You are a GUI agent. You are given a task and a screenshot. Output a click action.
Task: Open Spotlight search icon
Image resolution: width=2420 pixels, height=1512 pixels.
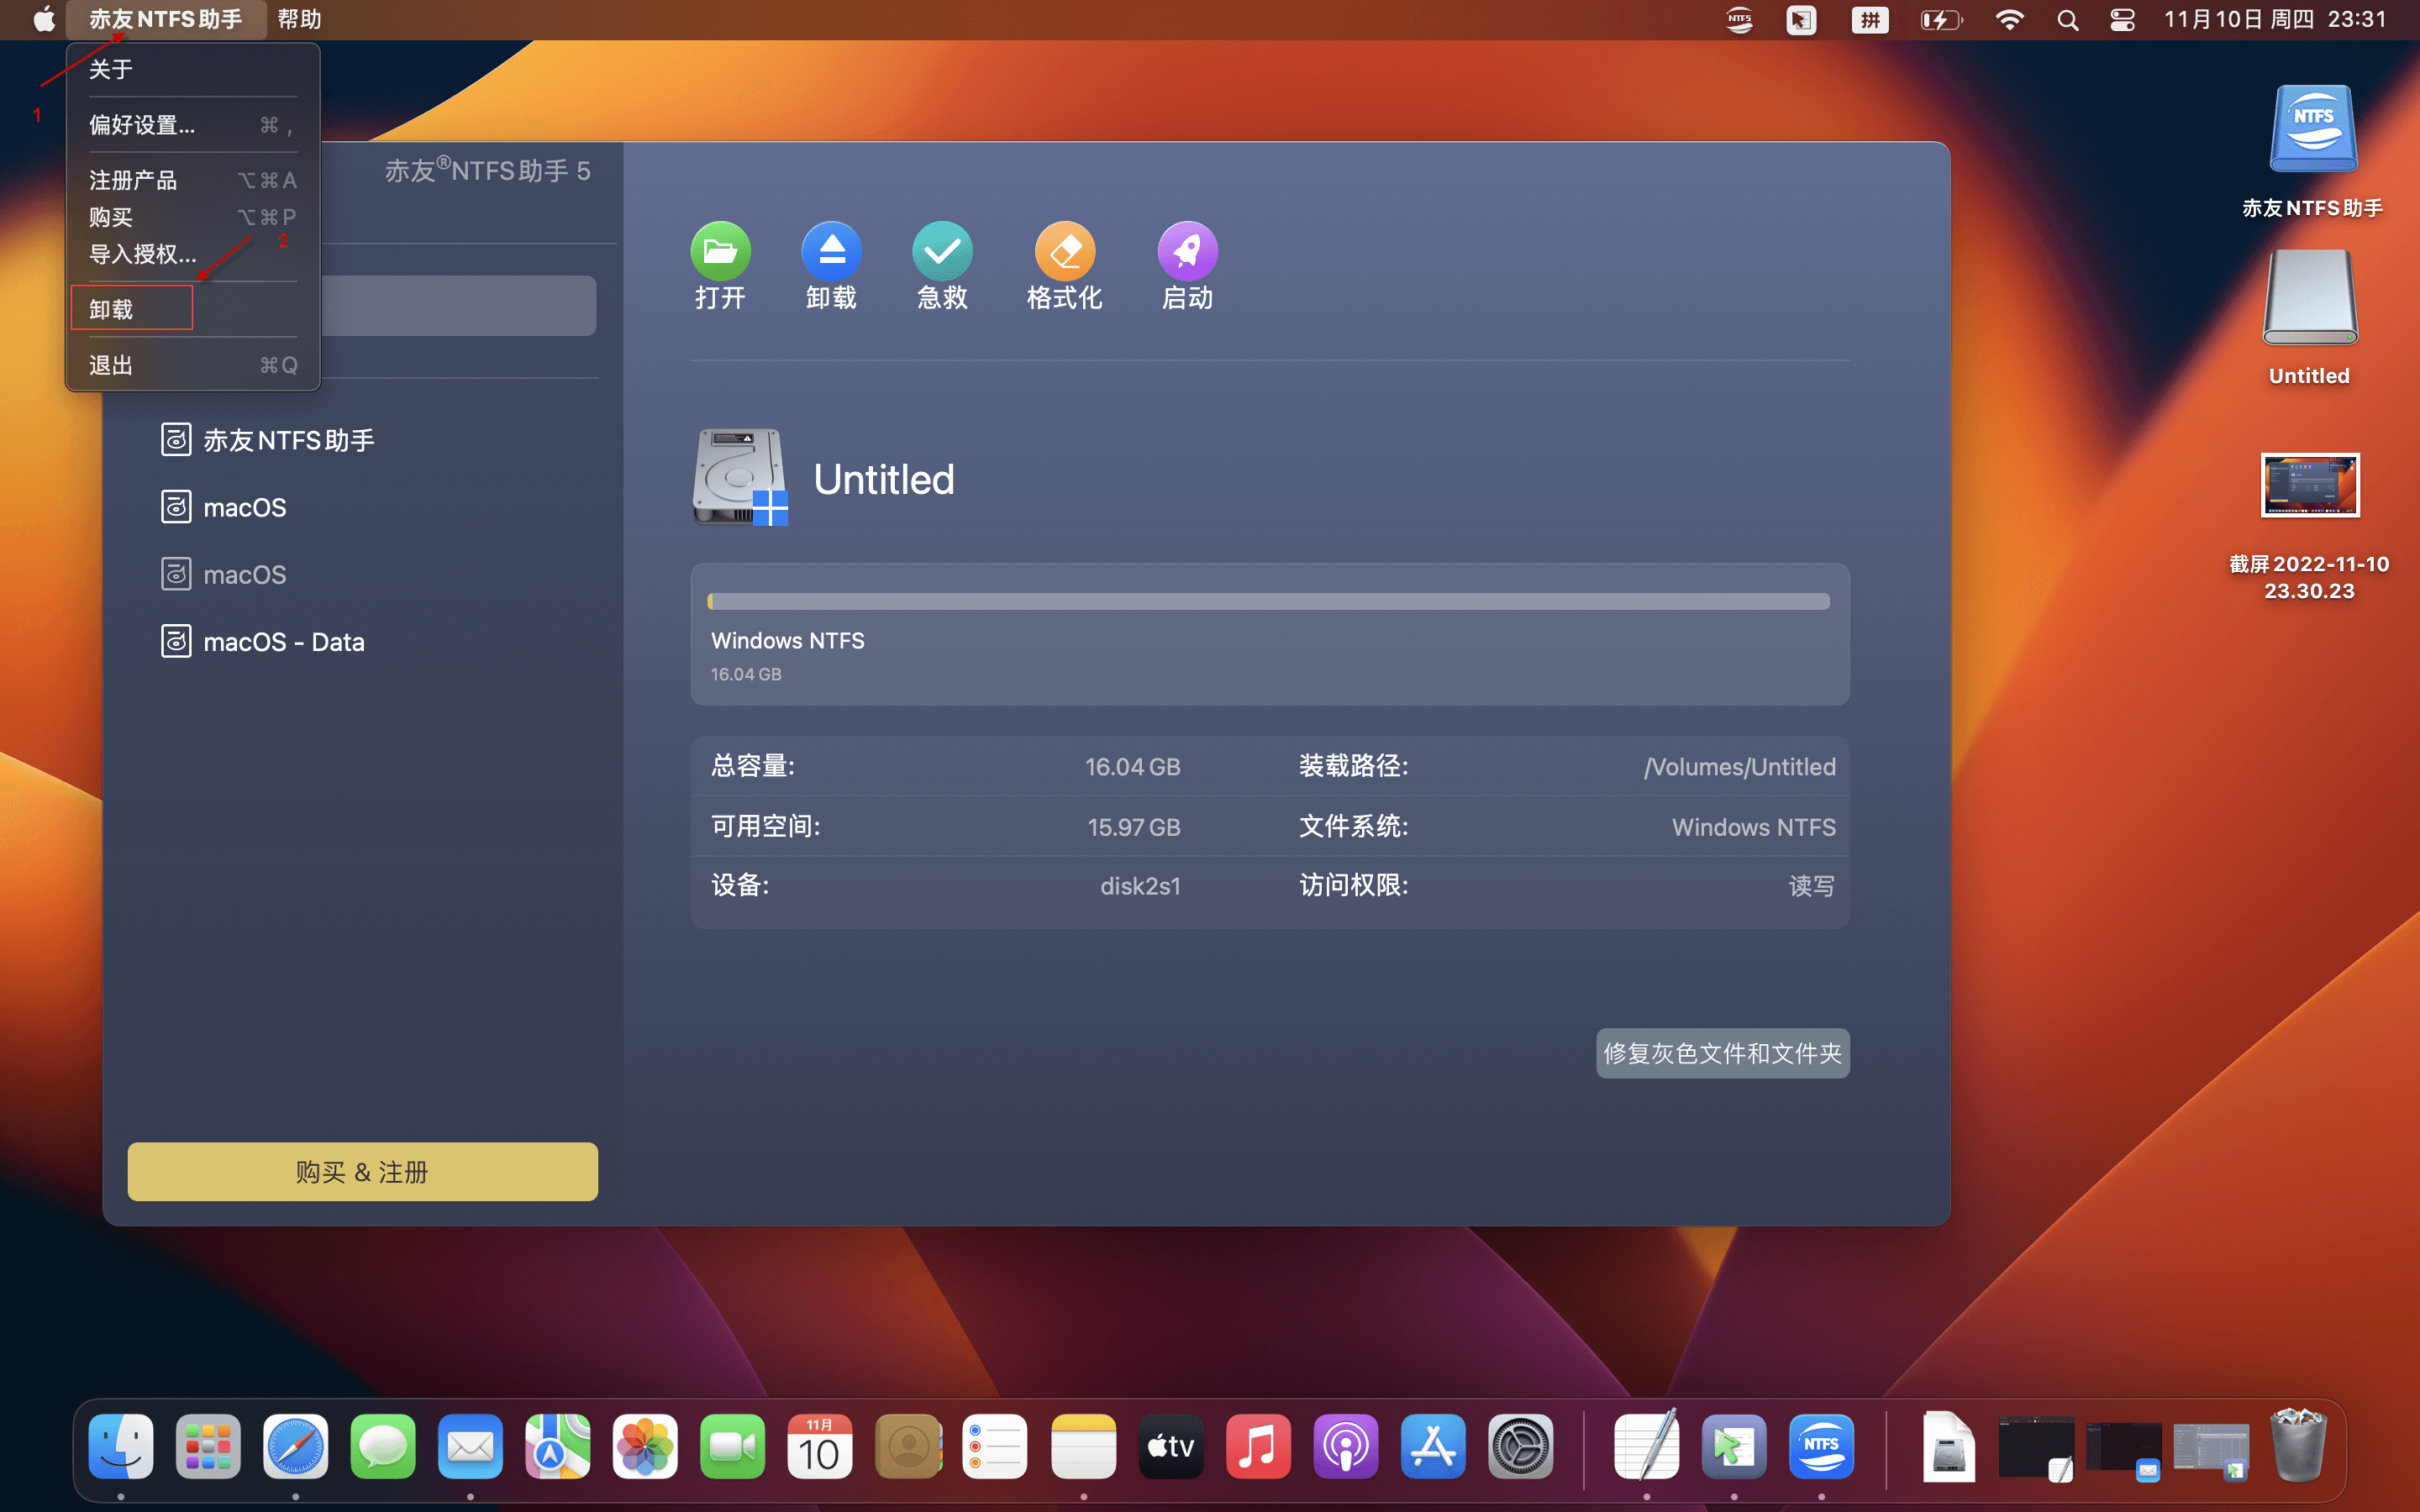(2068, 20)
